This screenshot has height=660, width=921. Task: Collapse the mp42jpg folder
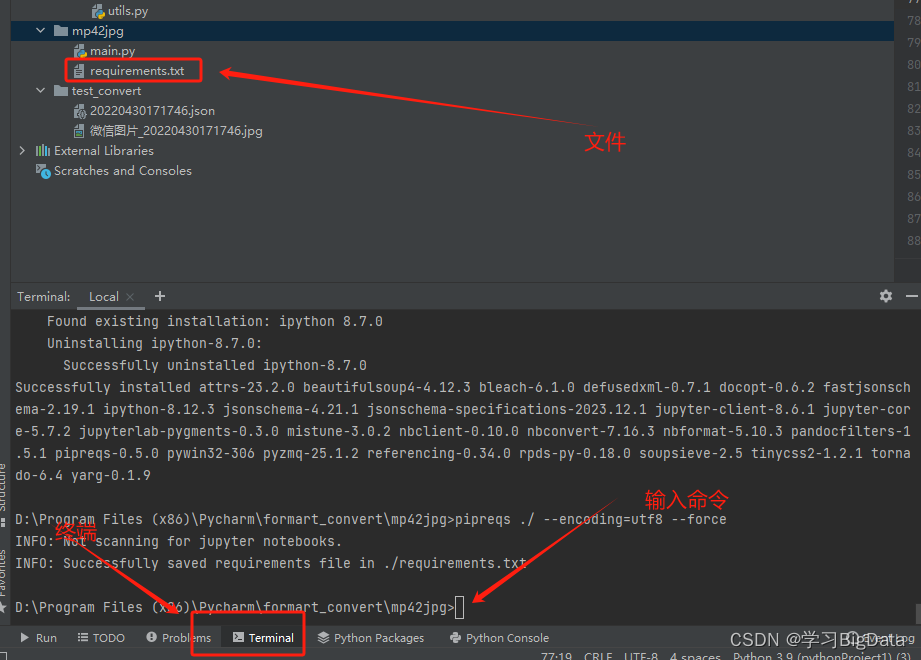click(x=41, y=31)
